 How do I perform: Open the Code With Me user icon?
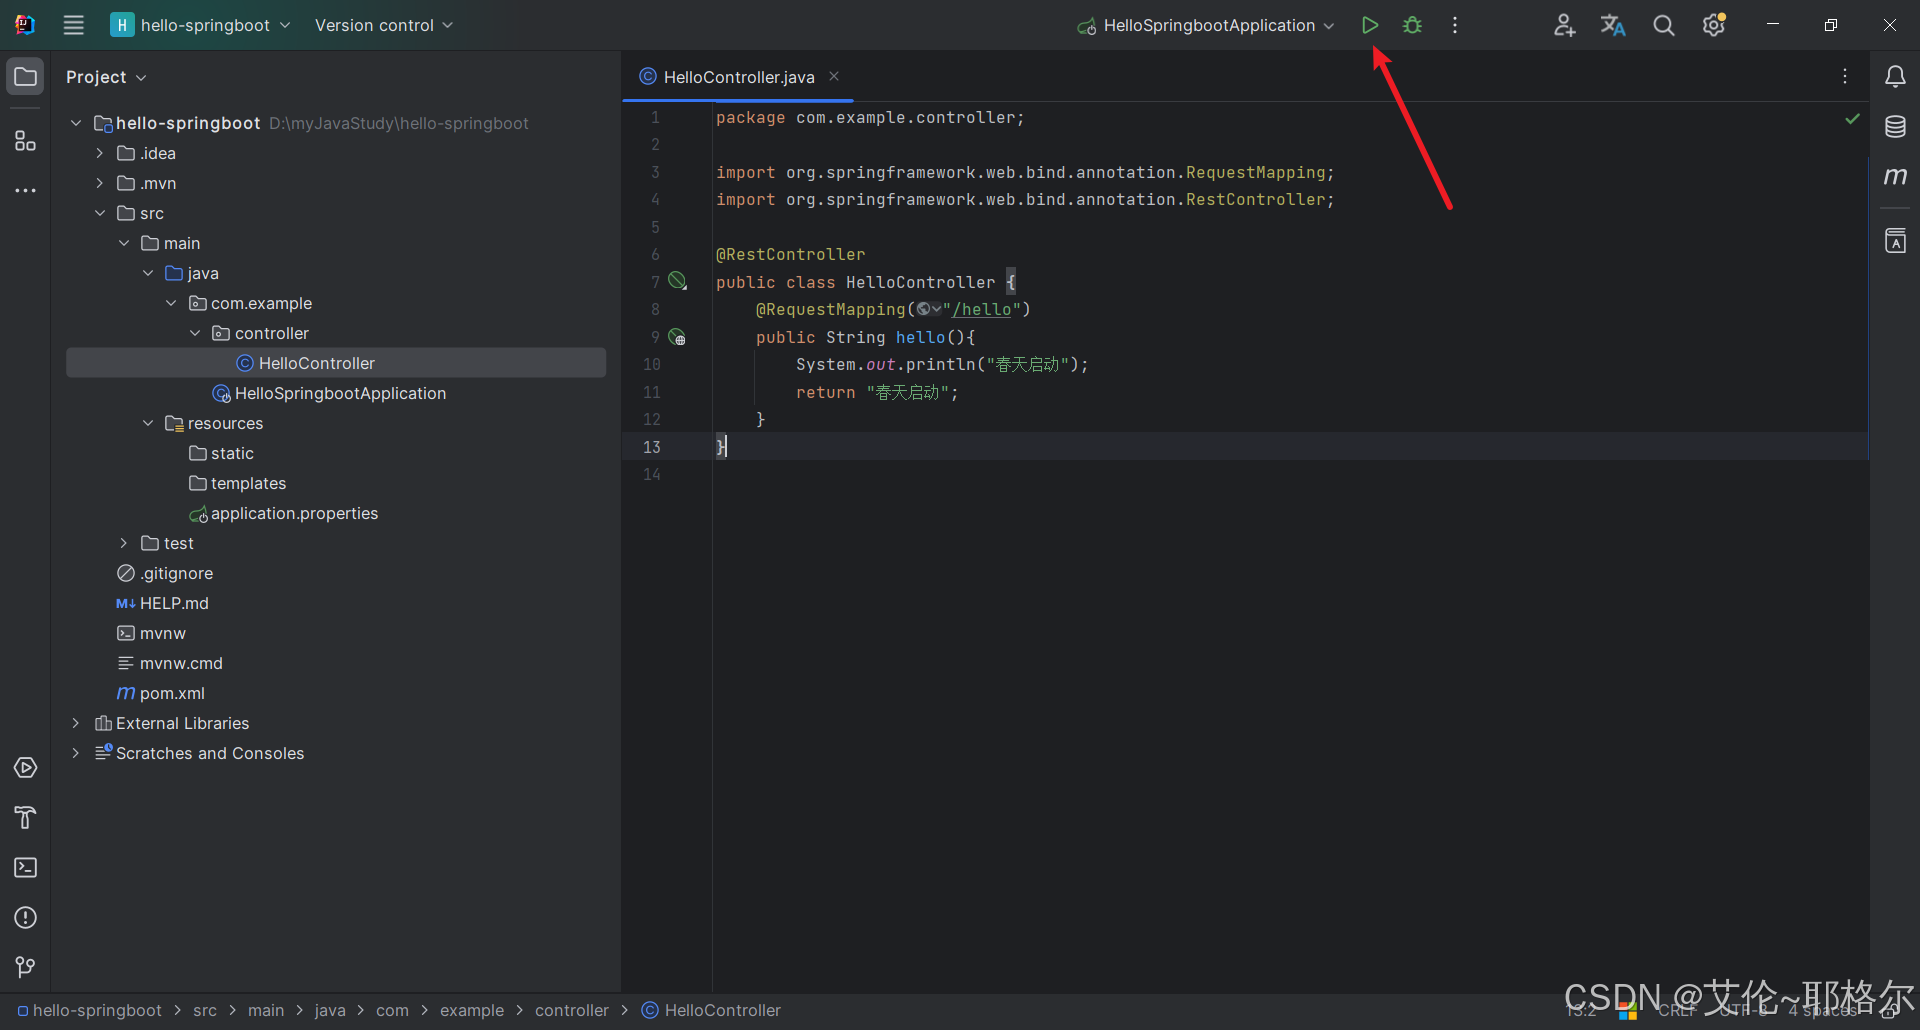click(x=1564, y=25)
